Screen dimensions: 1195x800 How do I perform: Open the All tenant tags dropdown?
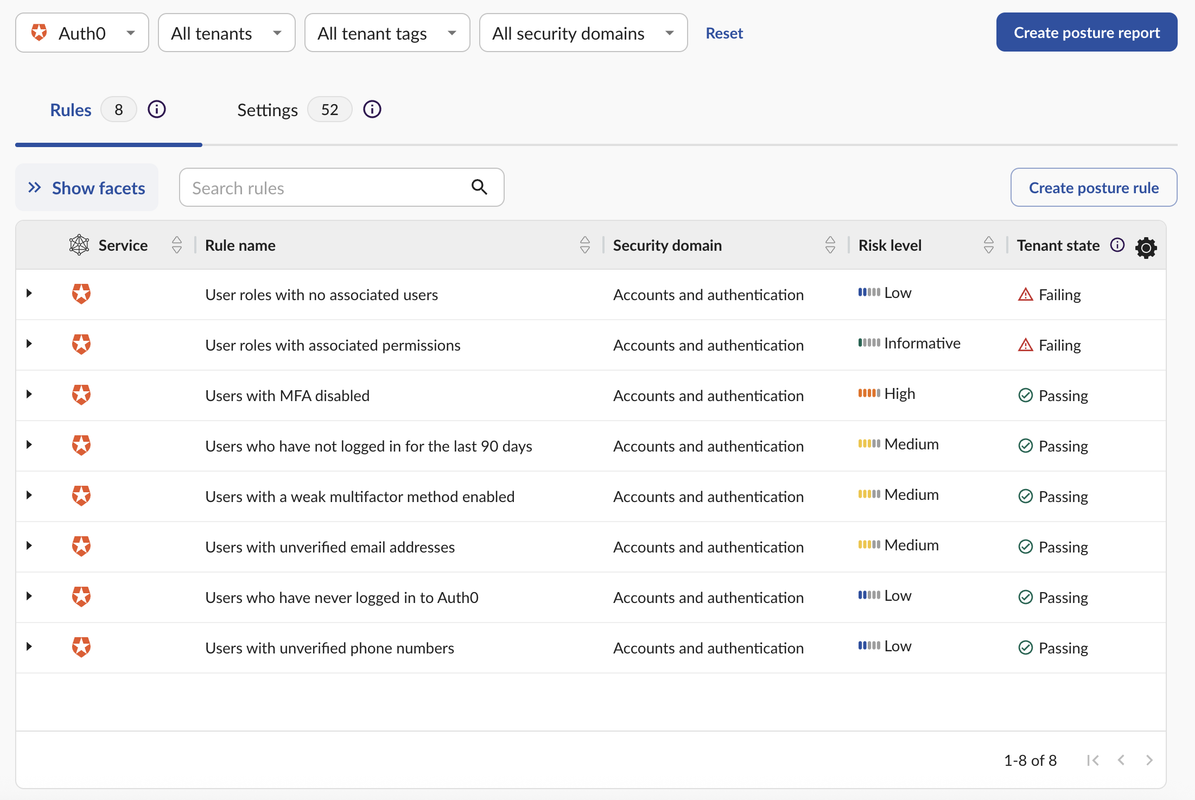point(386,33)
